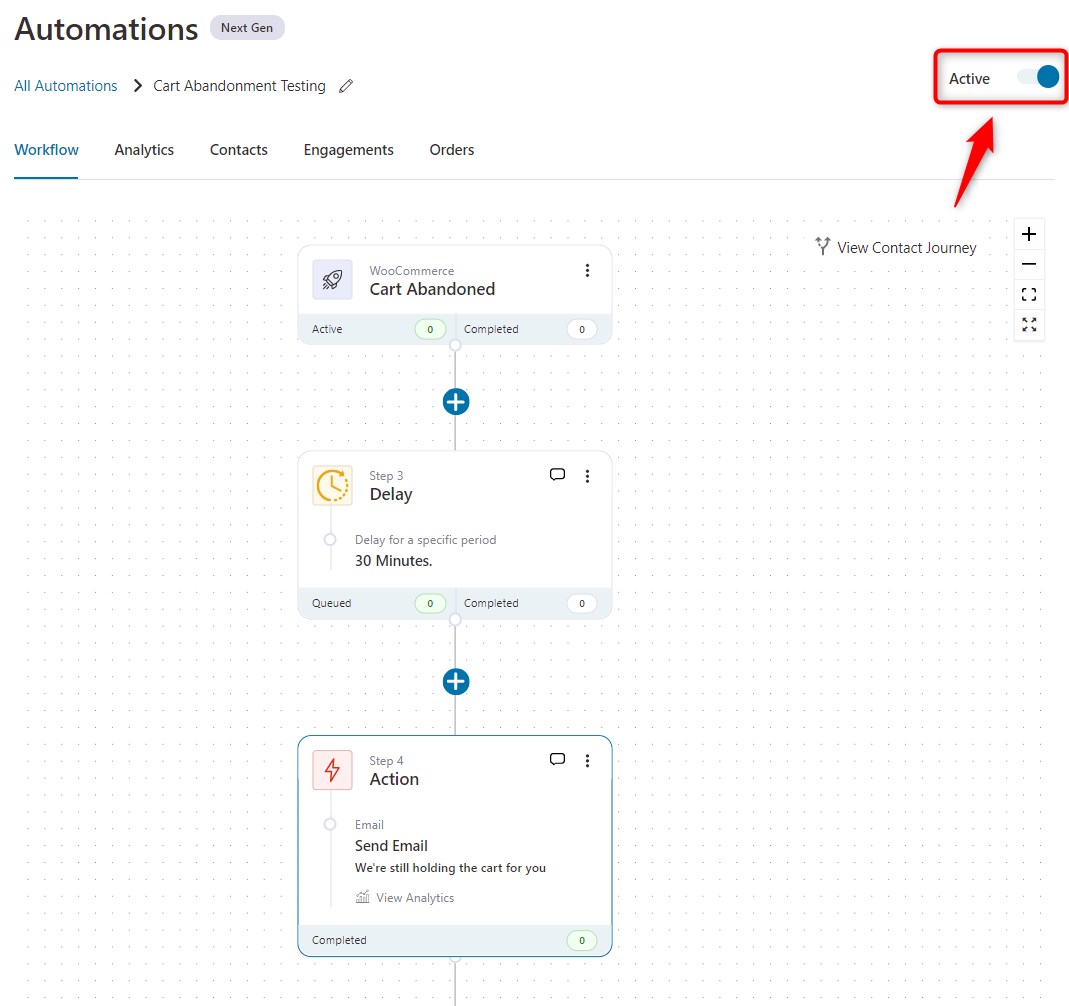The image size is (1069, 1006).
Task: Click the pencil icon to rename the automation
Action: click(346, 86)
